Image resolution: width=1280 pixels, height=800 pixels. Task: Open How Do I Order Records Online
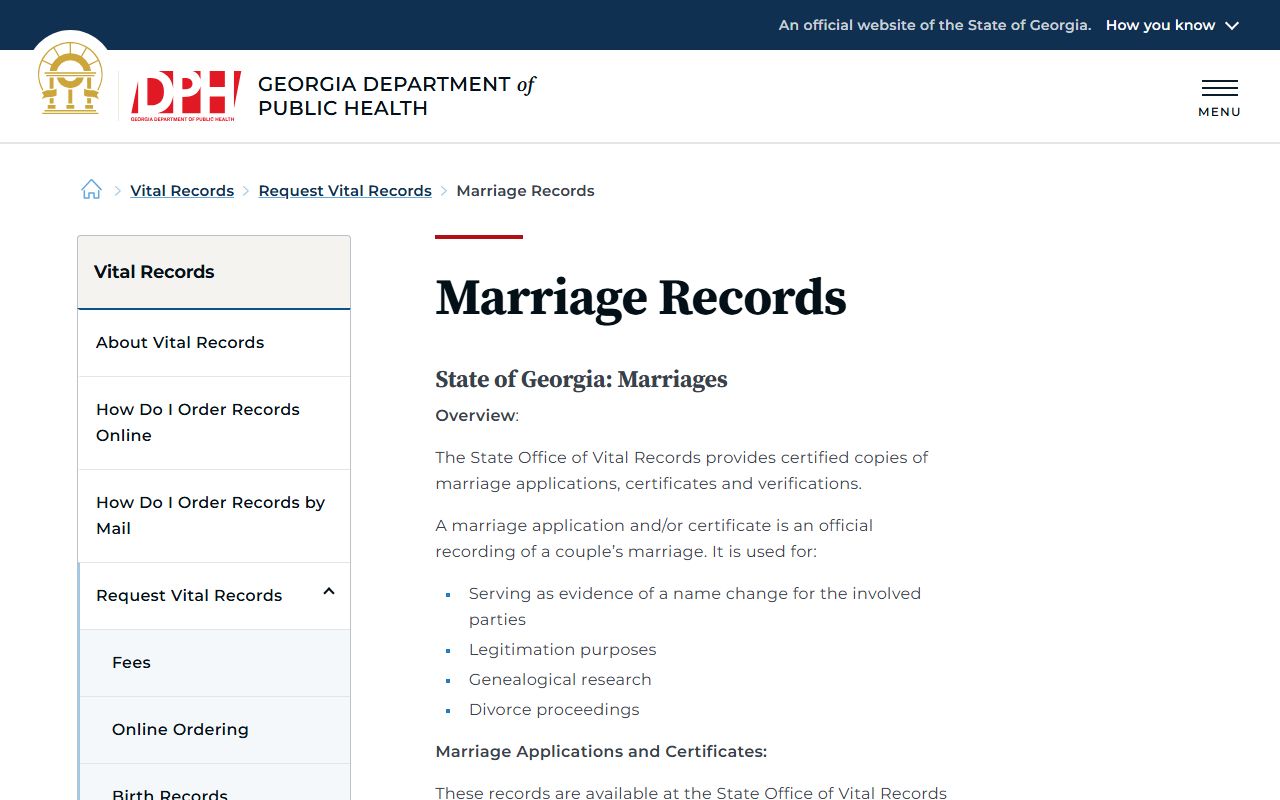(214, 423)
